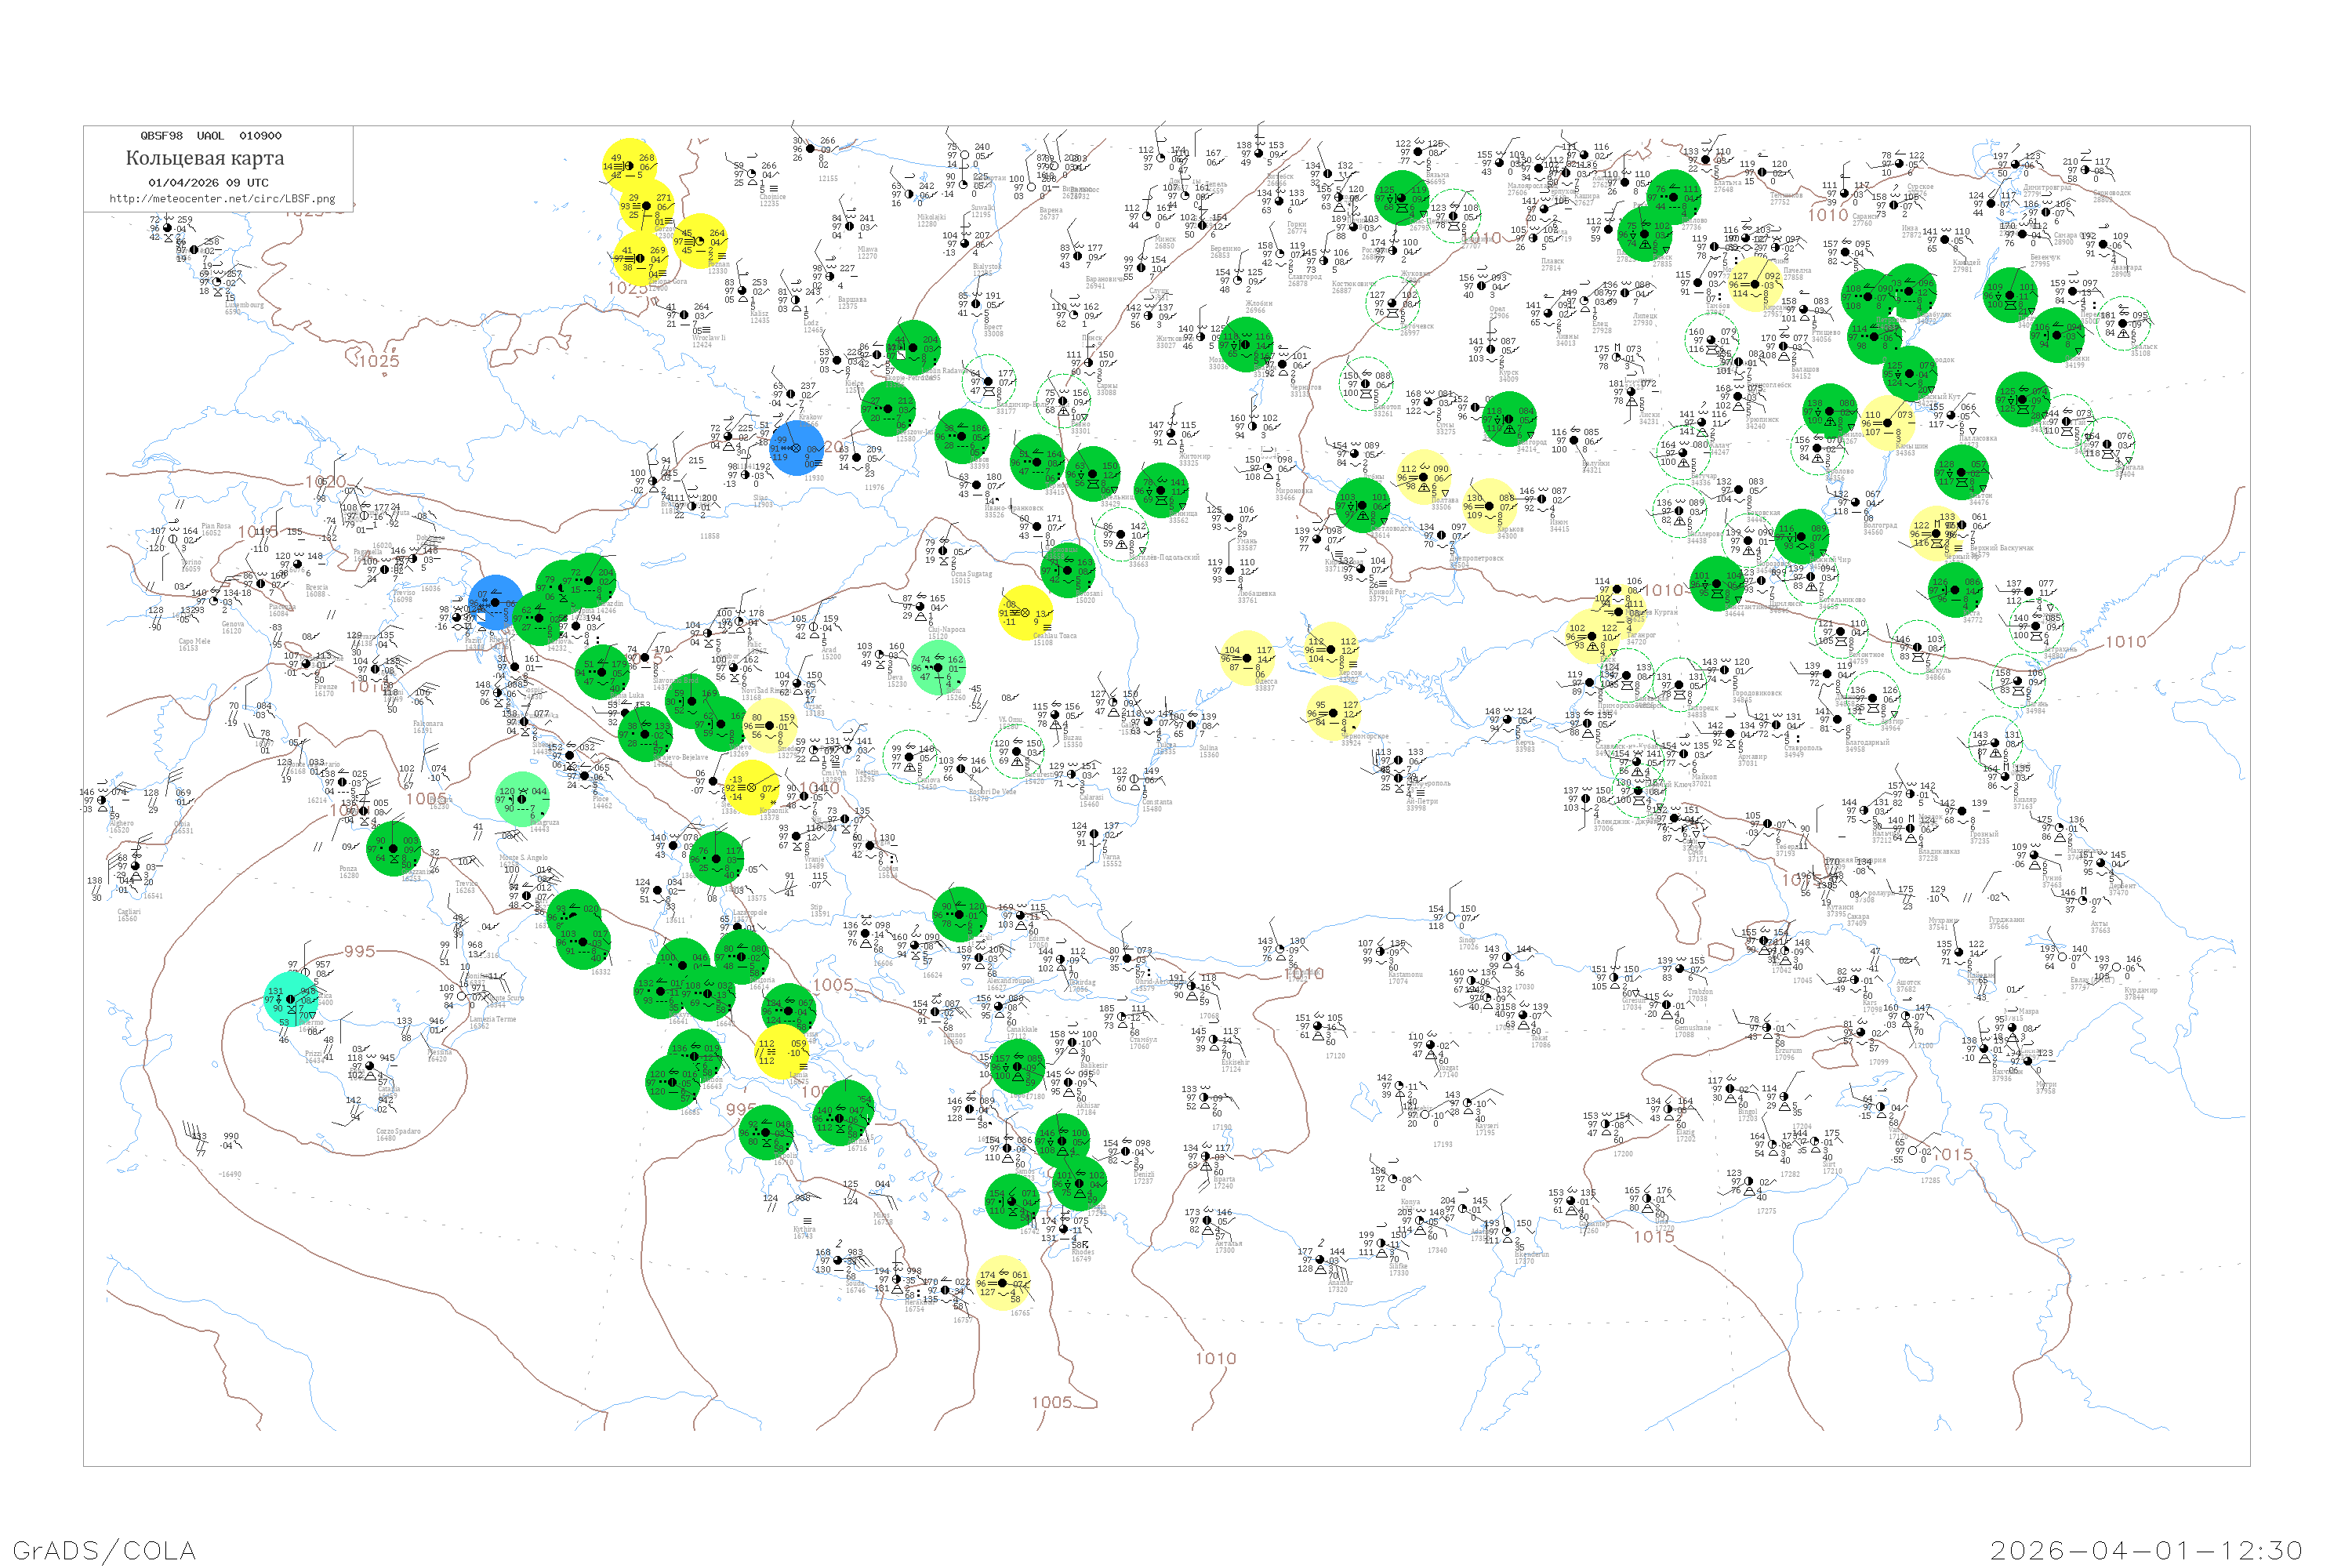
Task: Click the 2026-04-01-12:30 timestamp at bottom right
Action: [x=2146, y=1550]
